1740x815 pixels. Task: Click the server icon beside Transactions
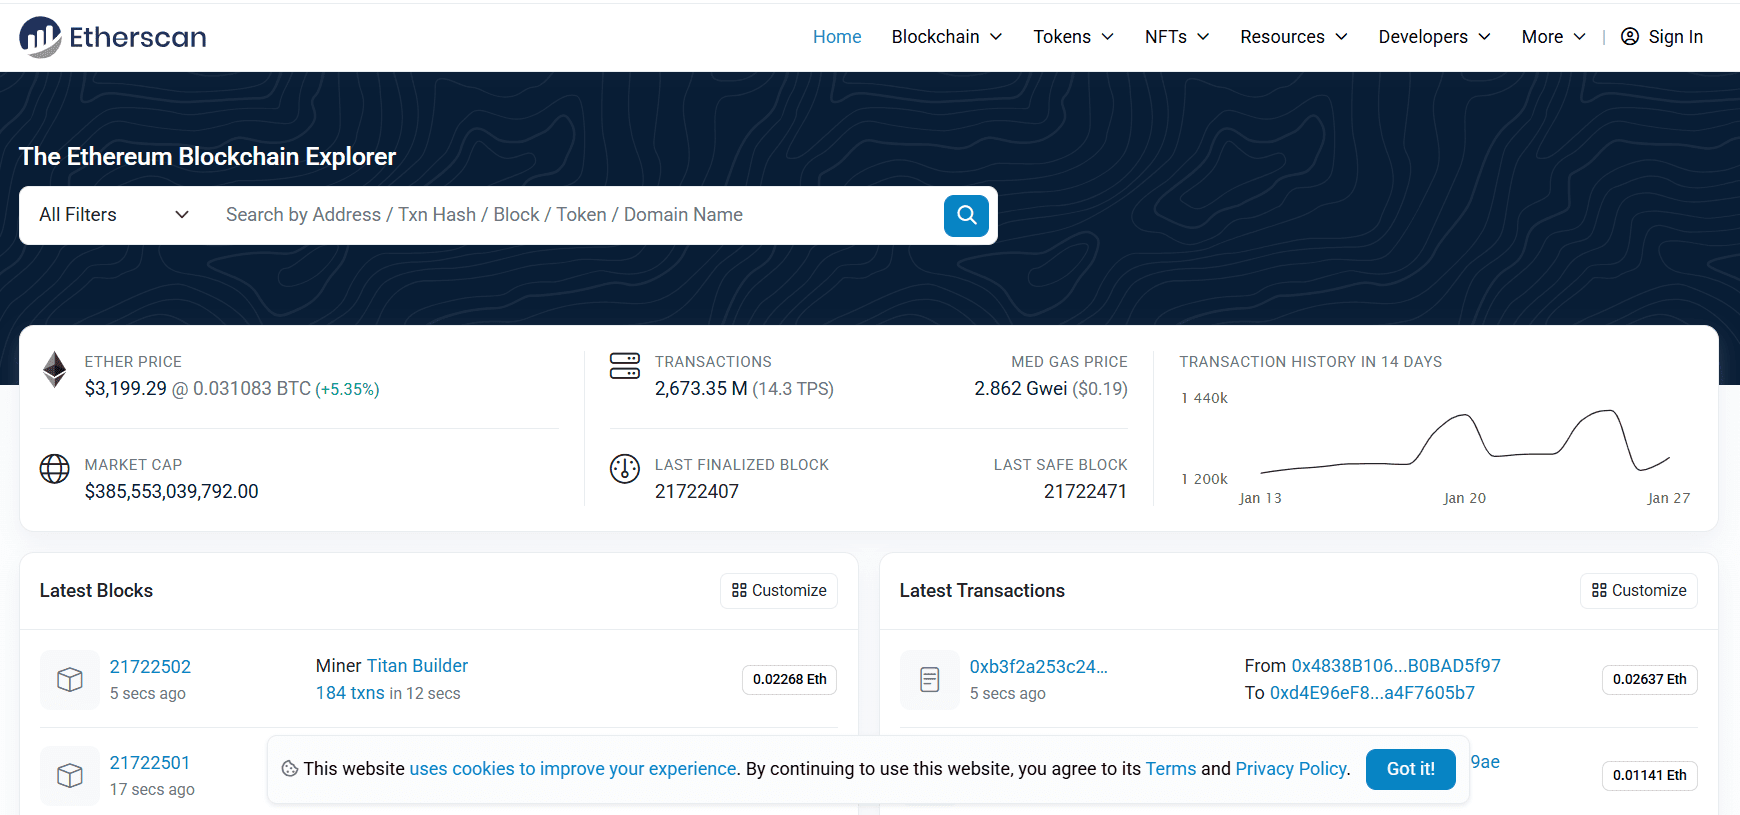625,366
